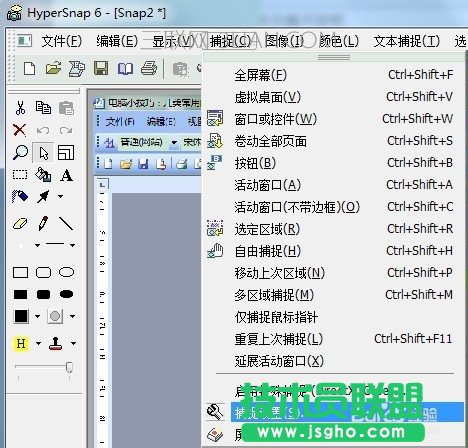Screen dimensions: 468x448
Task: Open dropdown beside black foreground color
Action: click(37, 316)
